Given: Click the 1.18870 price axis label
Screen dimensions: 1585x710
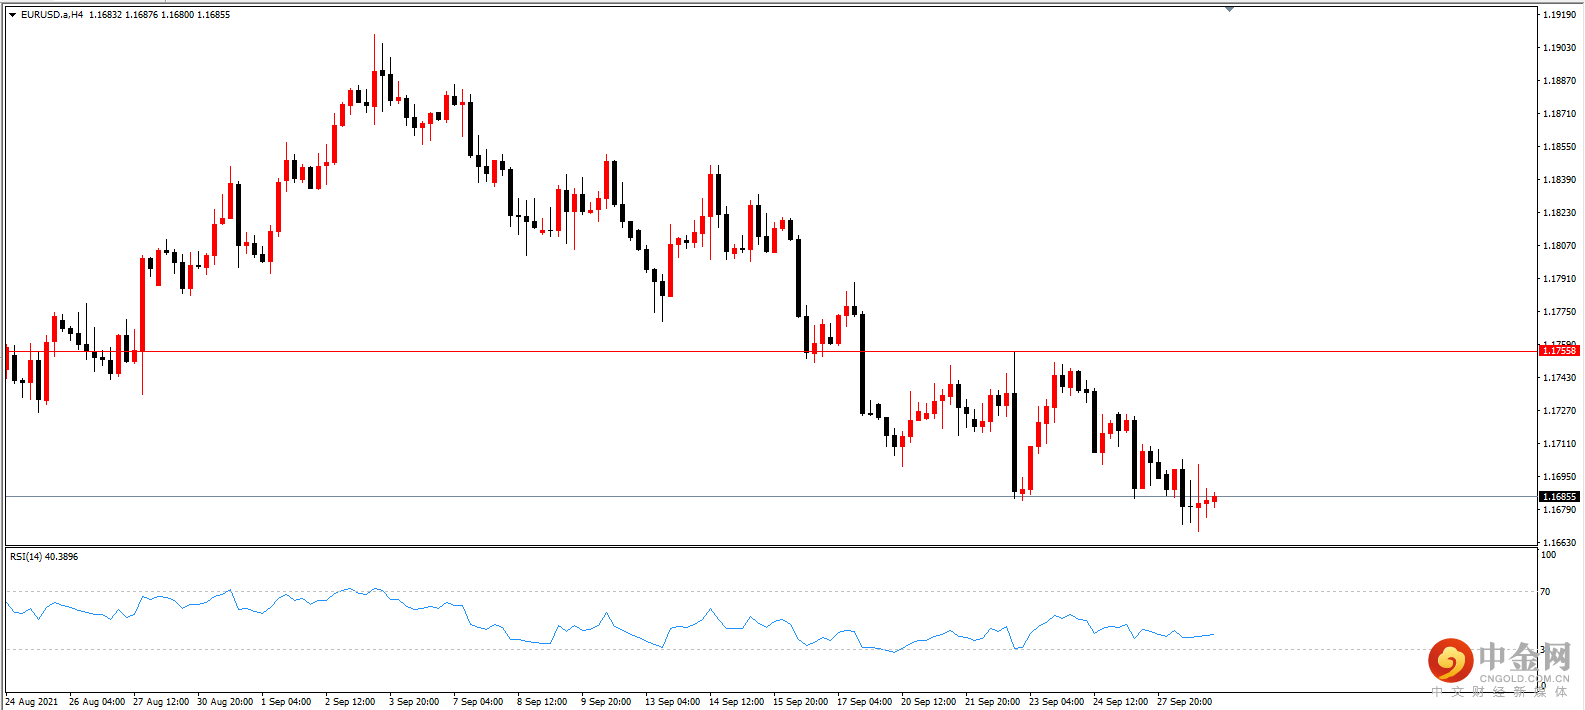Looking at the screenshot, I should point(1559,81).
